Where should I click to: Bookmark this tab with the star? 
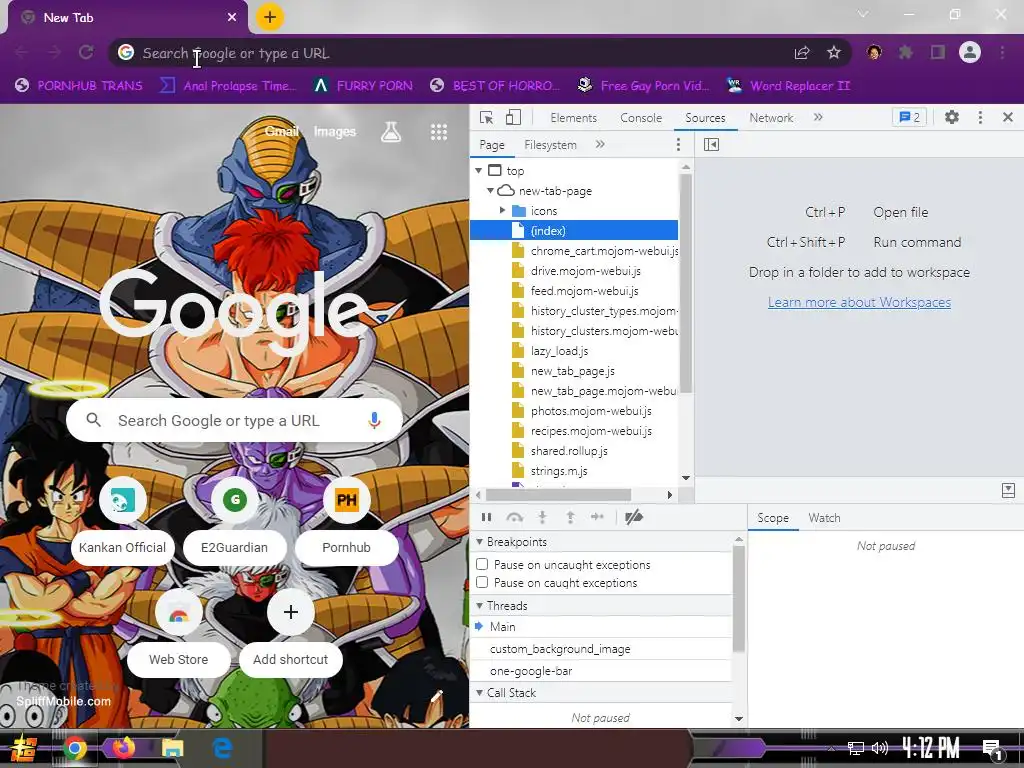point(834,53)
